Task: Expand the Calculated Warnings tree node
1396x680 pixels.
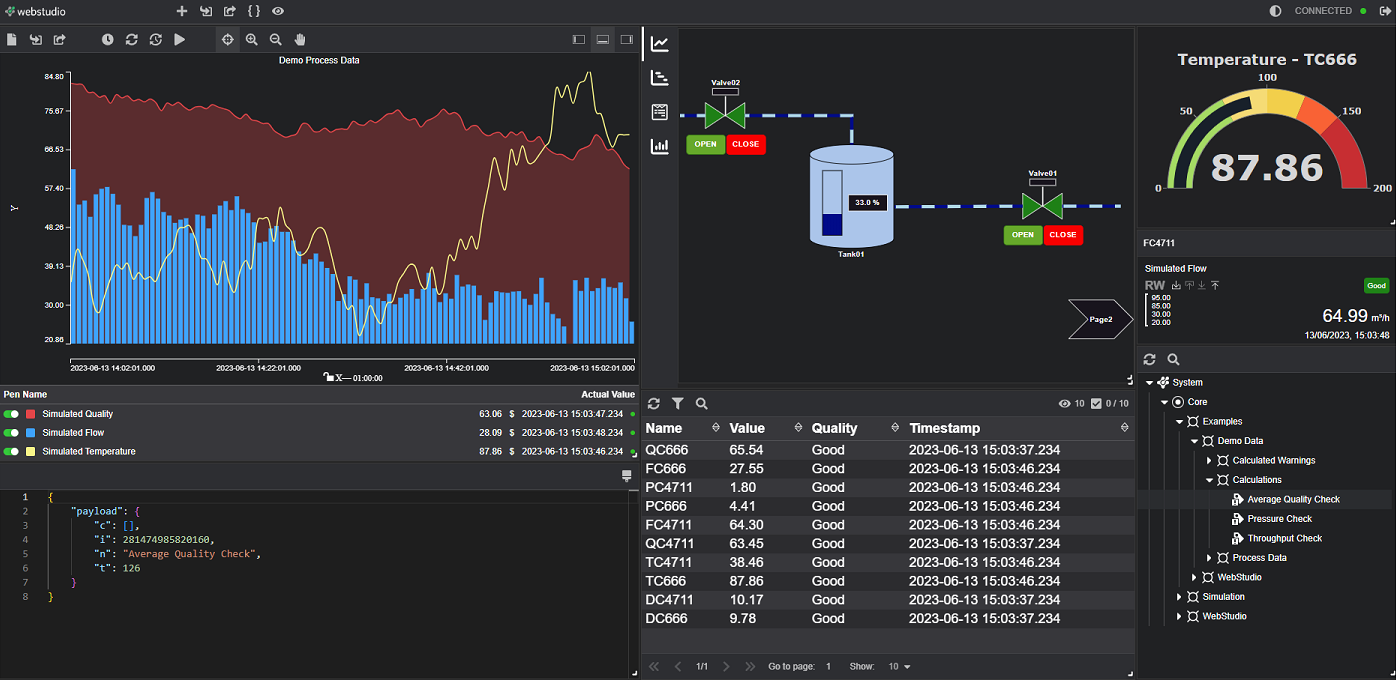Action: coord(1209,460)
